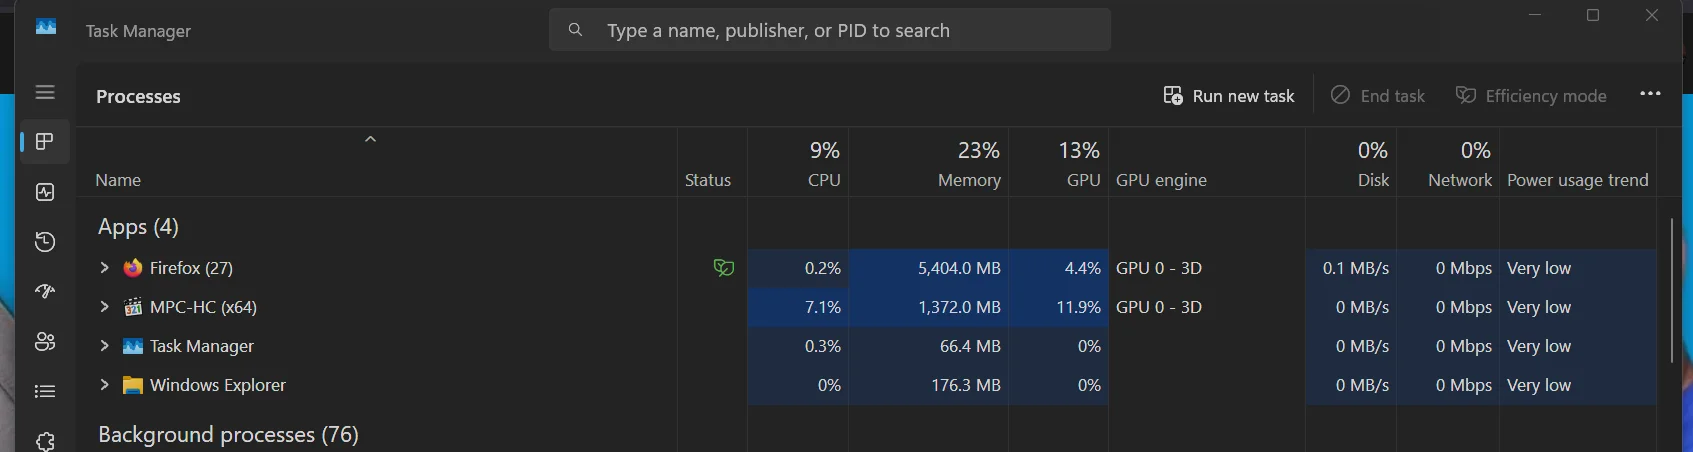Click the Task Manager row icon
The width and height of the screenshot is (1693, 452).
tap(133, 346)
